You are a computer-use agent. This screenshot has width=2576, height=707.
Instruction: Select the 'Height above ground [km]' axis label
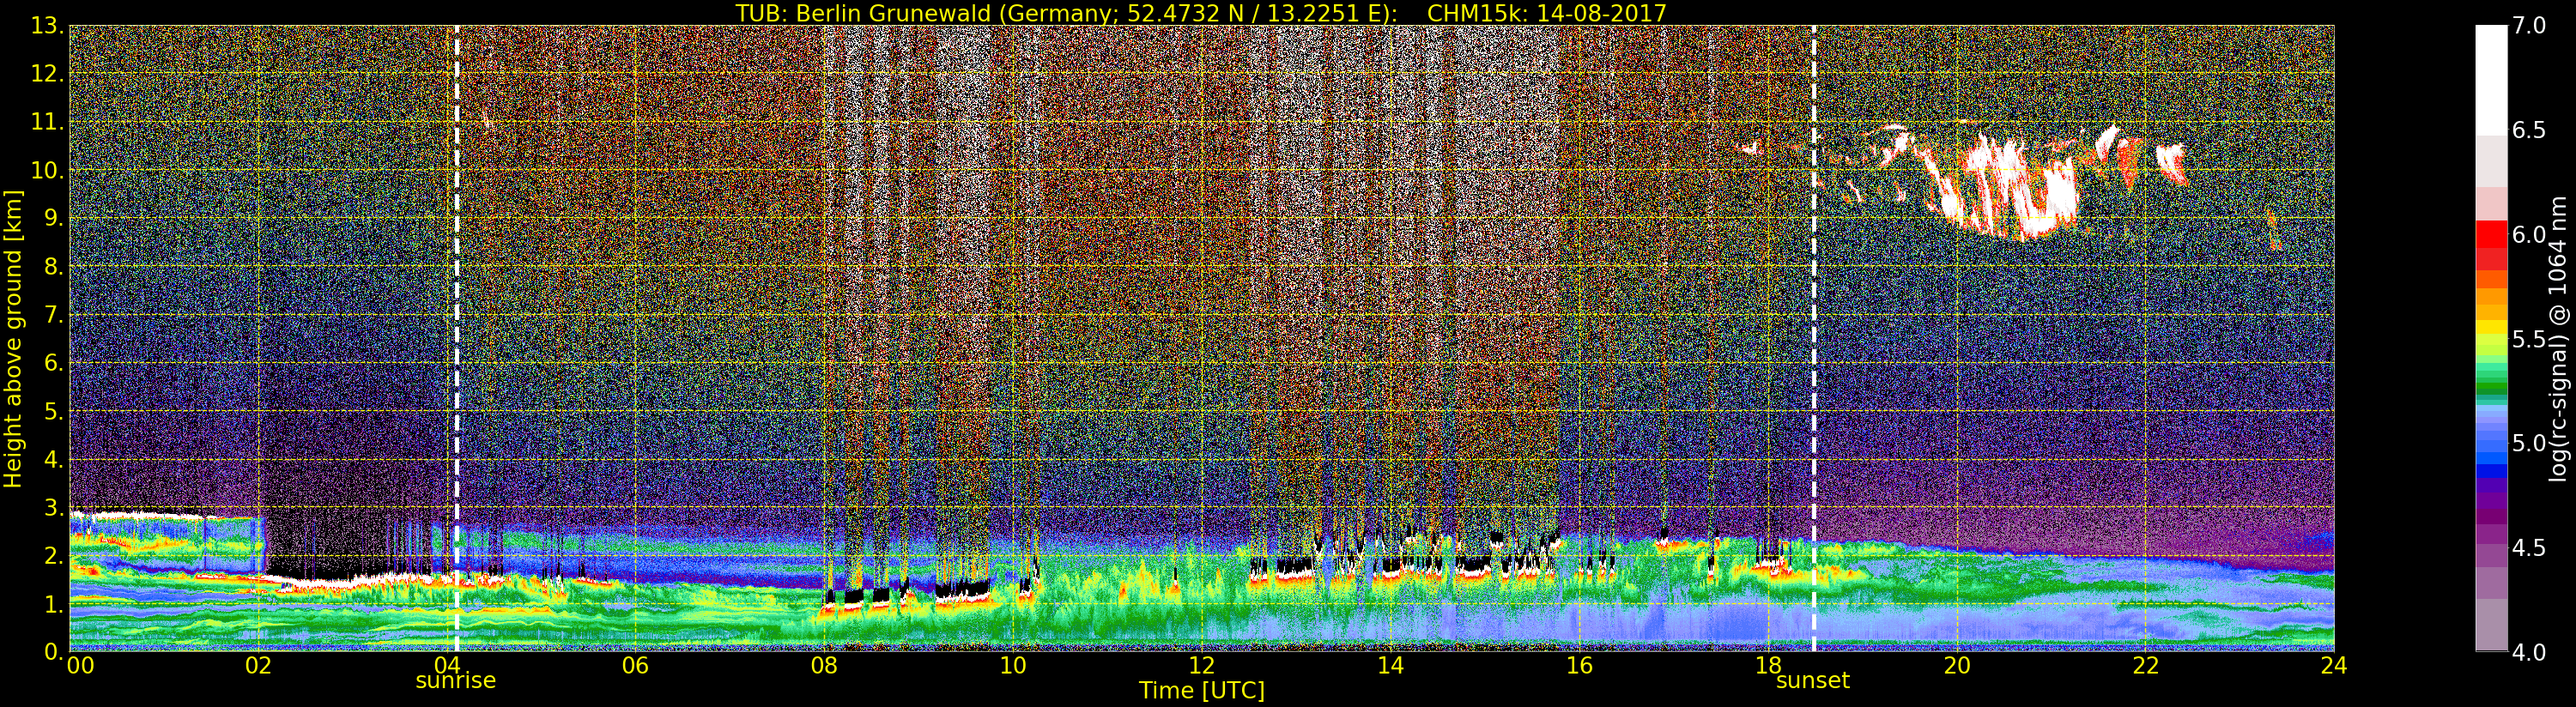pos(13,339)
